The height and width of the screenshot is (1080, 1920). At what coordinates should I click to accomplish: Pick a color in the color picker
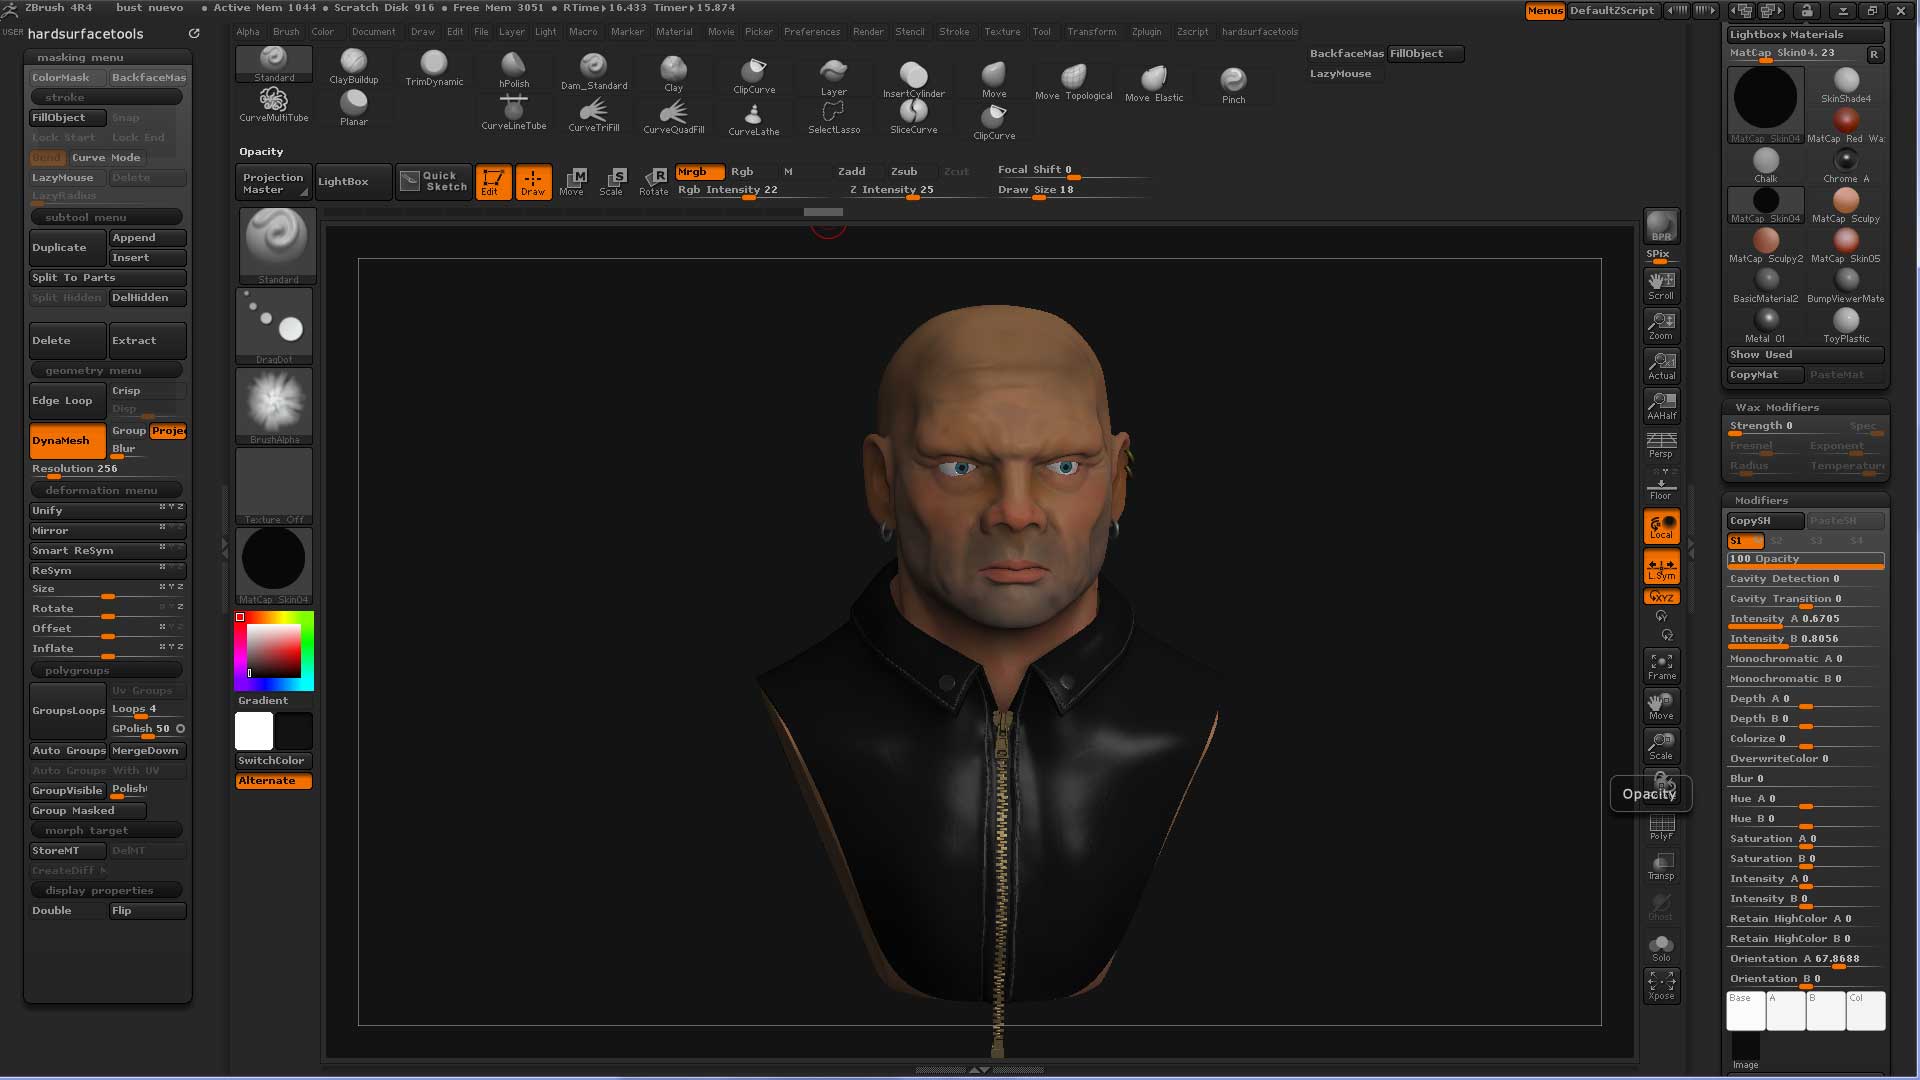pyautogui.click(x=274, y=651)
